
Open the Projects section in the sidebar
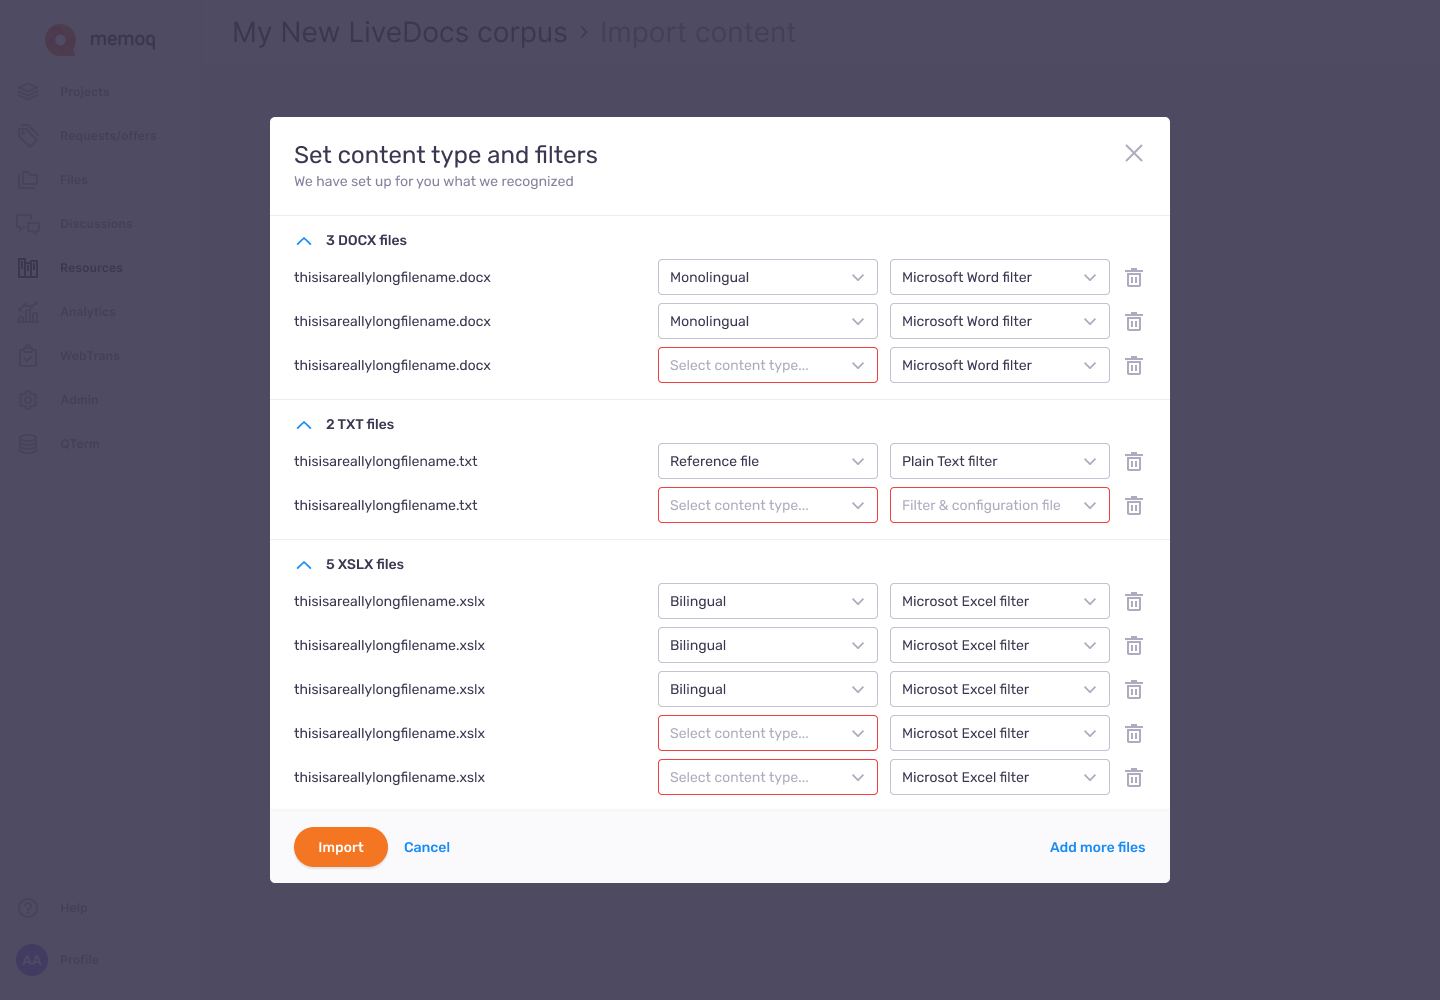coord(85,91)
